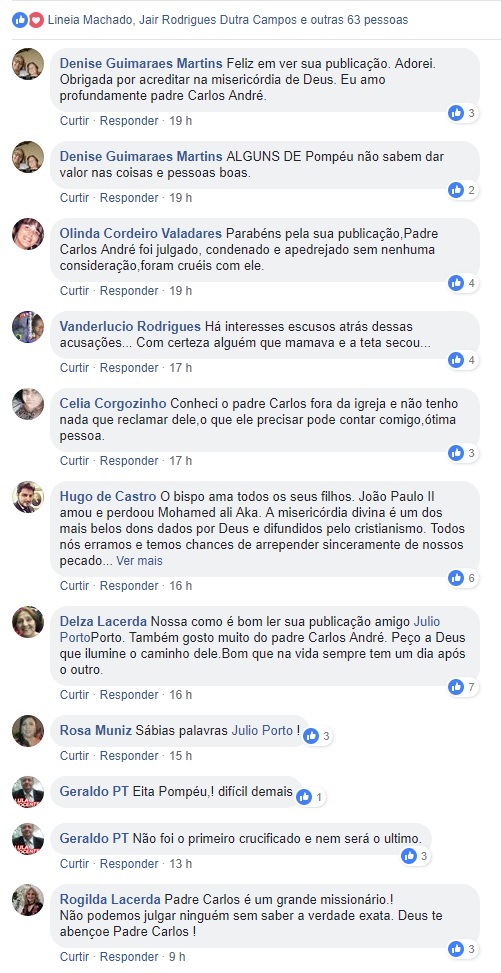501x973 pixels.
Task: Open the likes on Olinda Cordeiro Valadares's comment
Action: pos(463,283)
